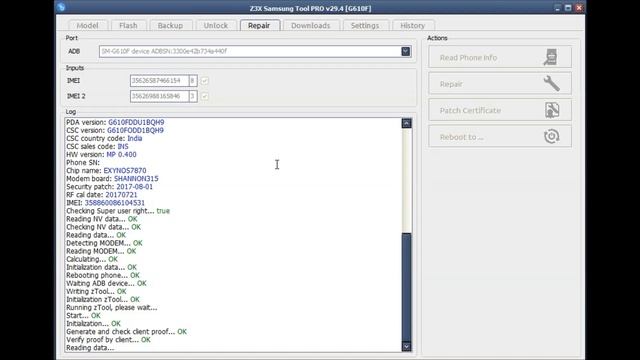Click the circular reboot icon
This screenshot has width=640, height=360.
551,136
